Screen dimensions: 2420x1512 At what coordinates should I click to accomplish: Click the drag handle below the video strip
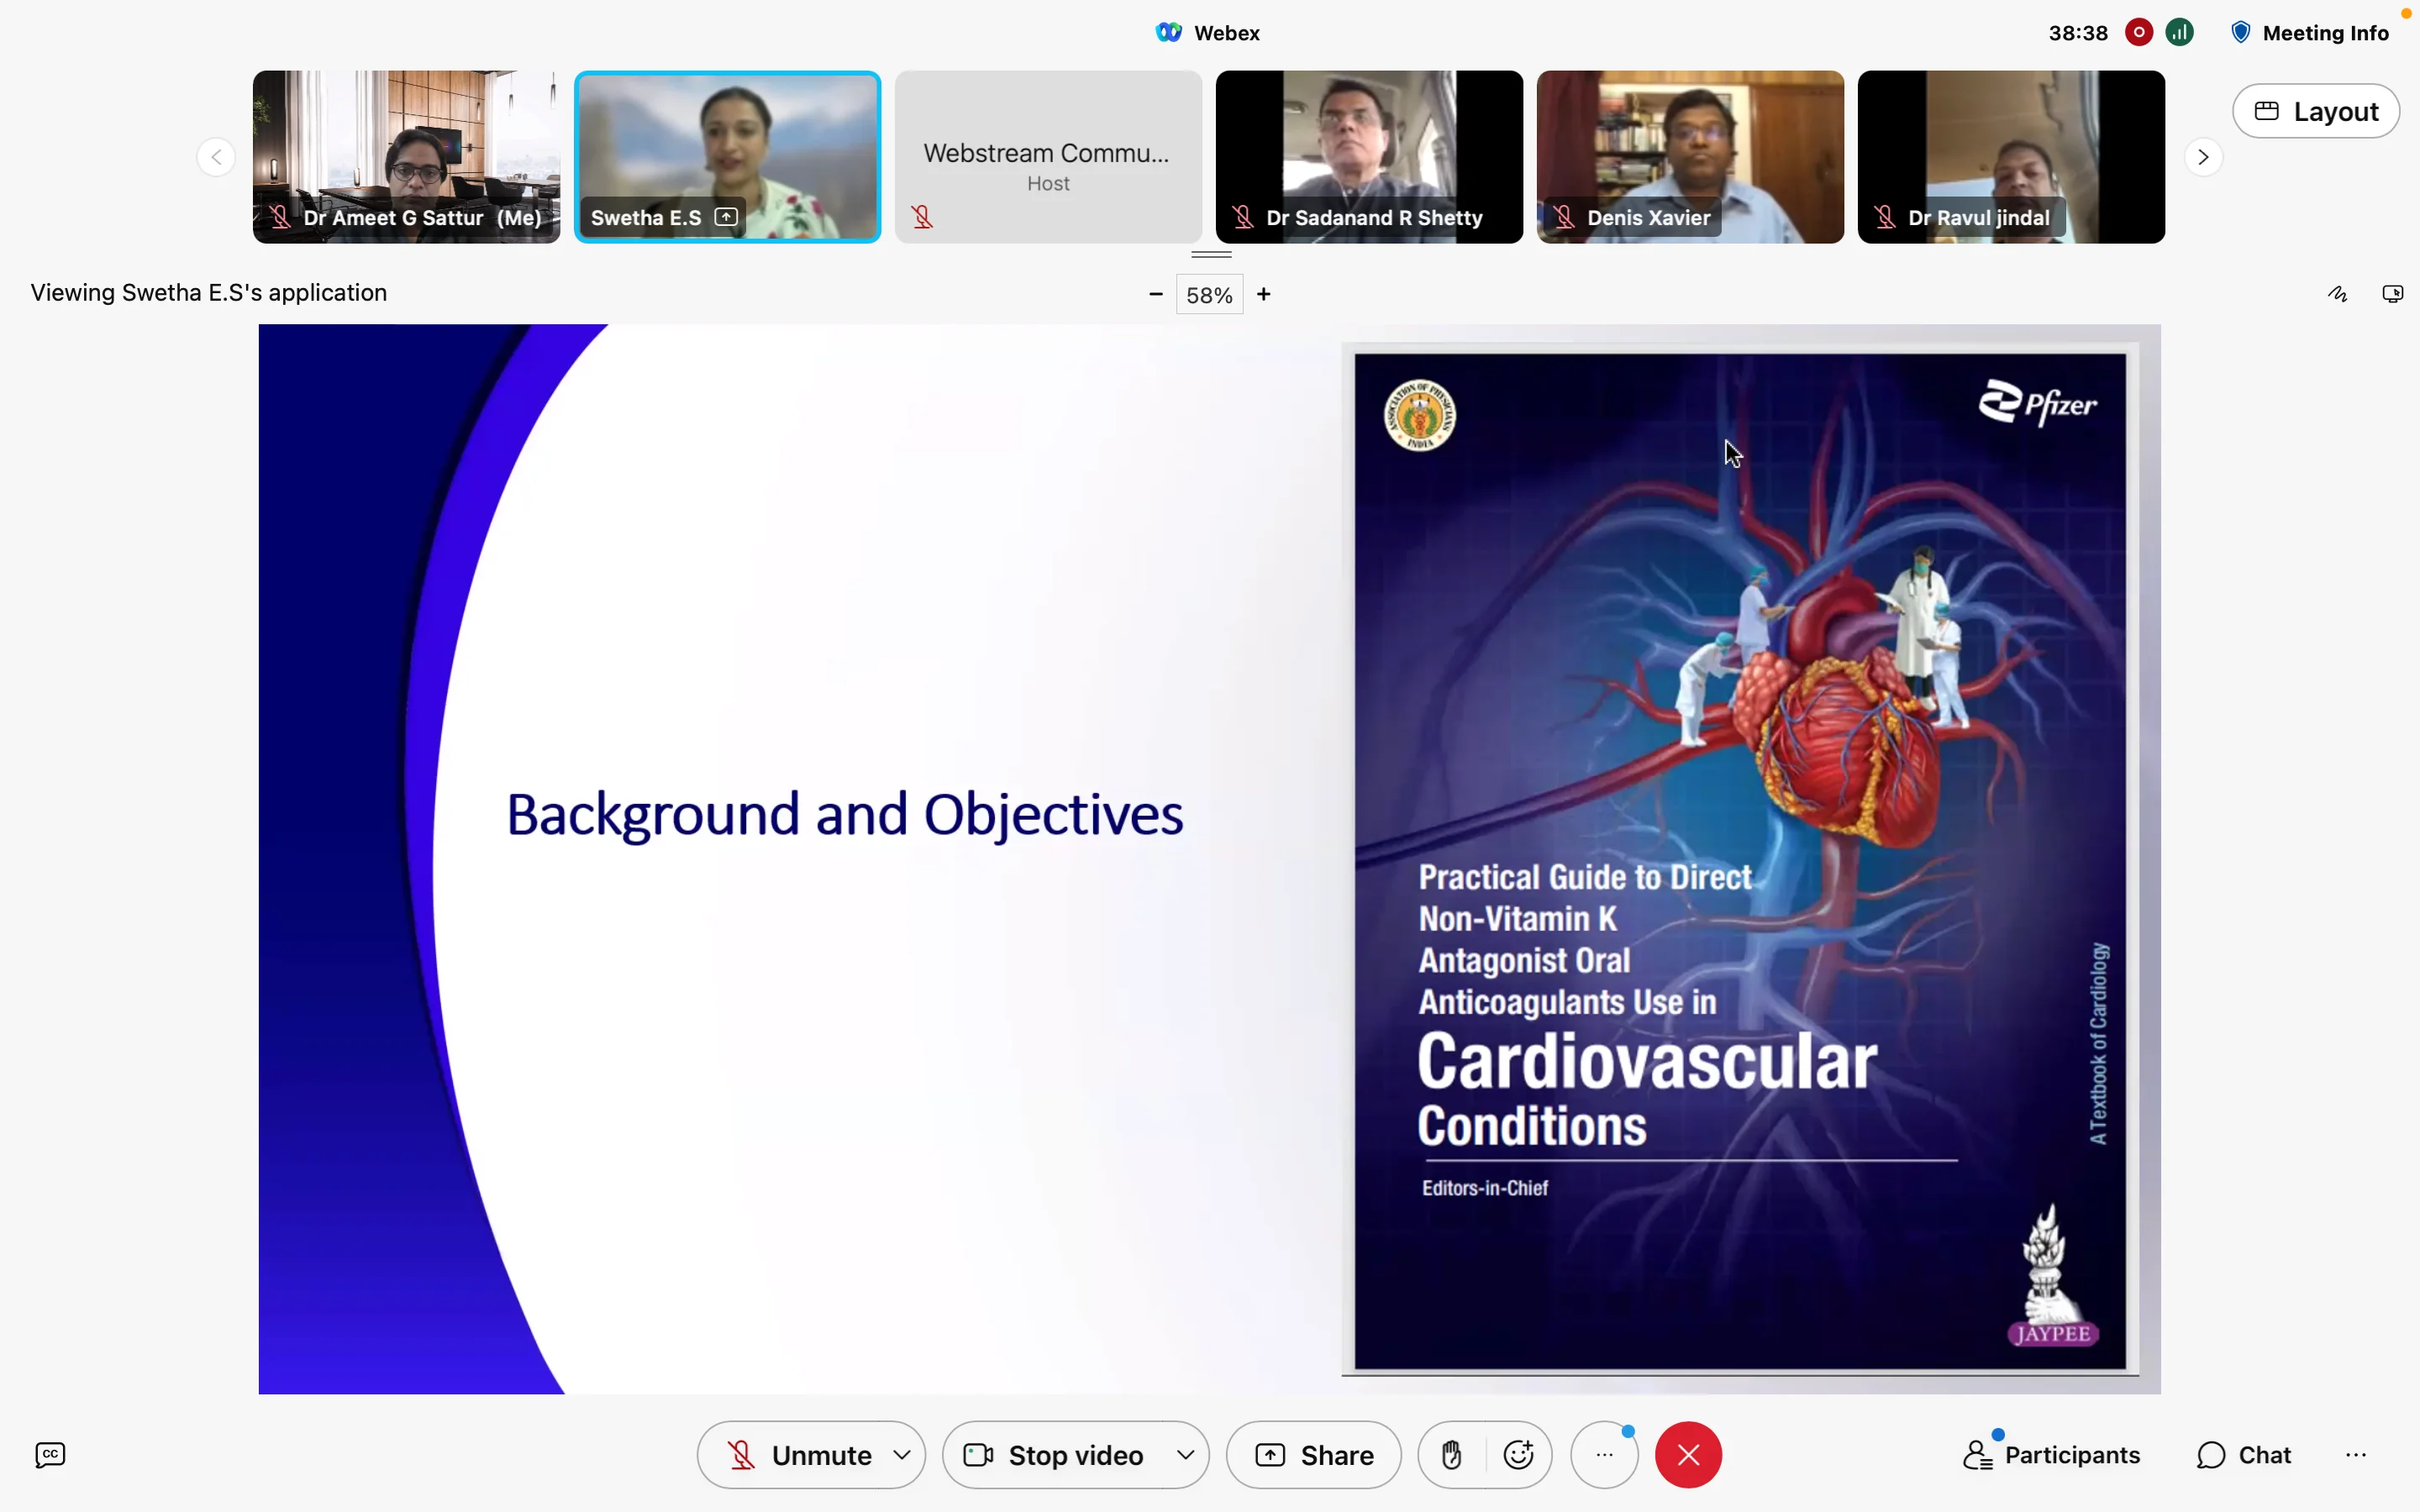pyautogui.click(x=1211, y=255)
